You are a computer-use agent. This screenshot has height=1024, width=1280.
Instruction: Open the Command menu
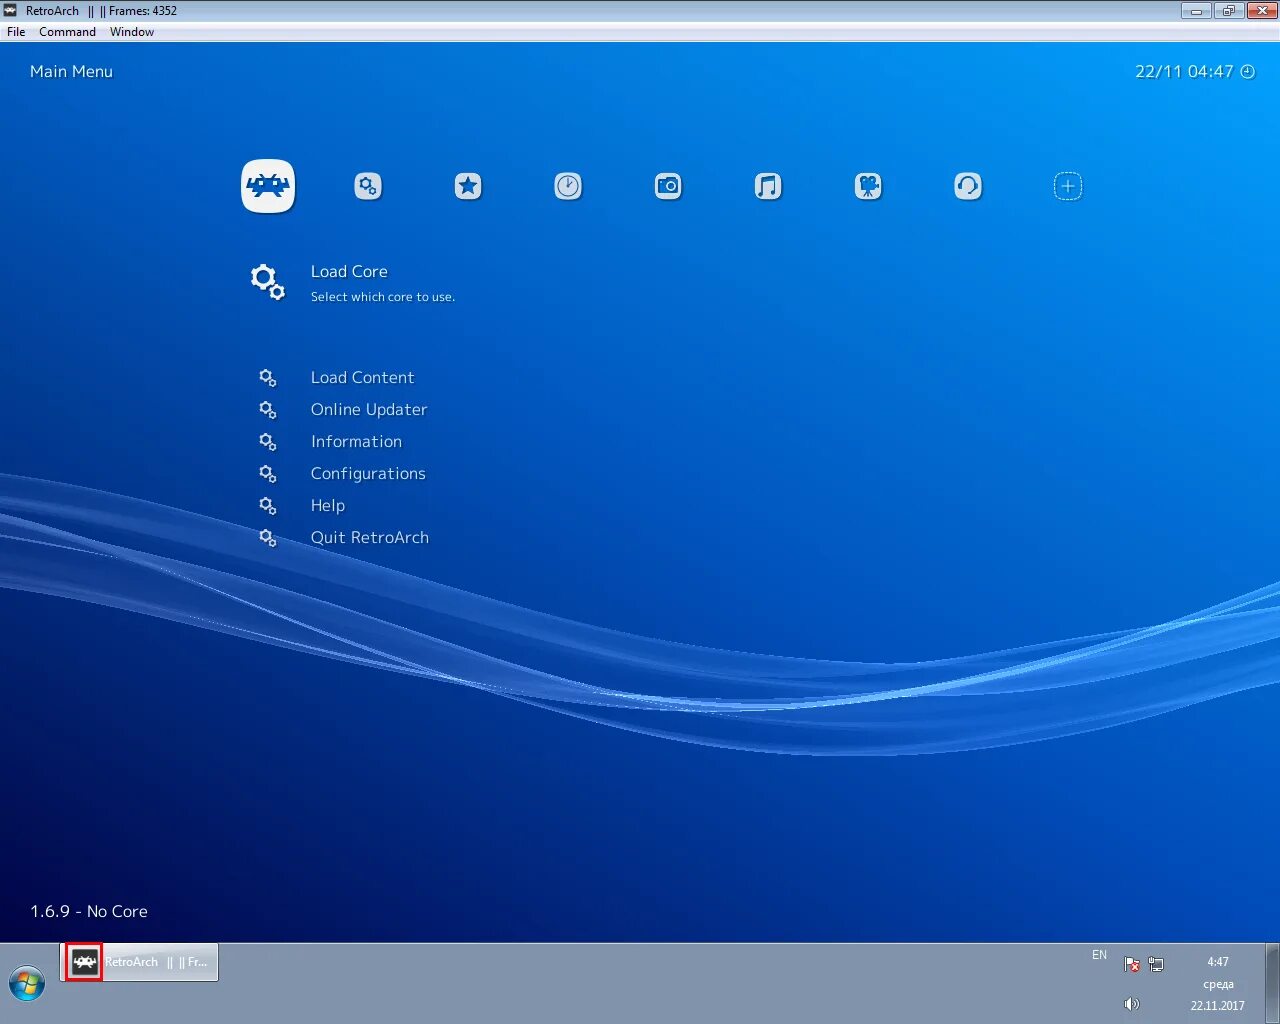point(67,32)
